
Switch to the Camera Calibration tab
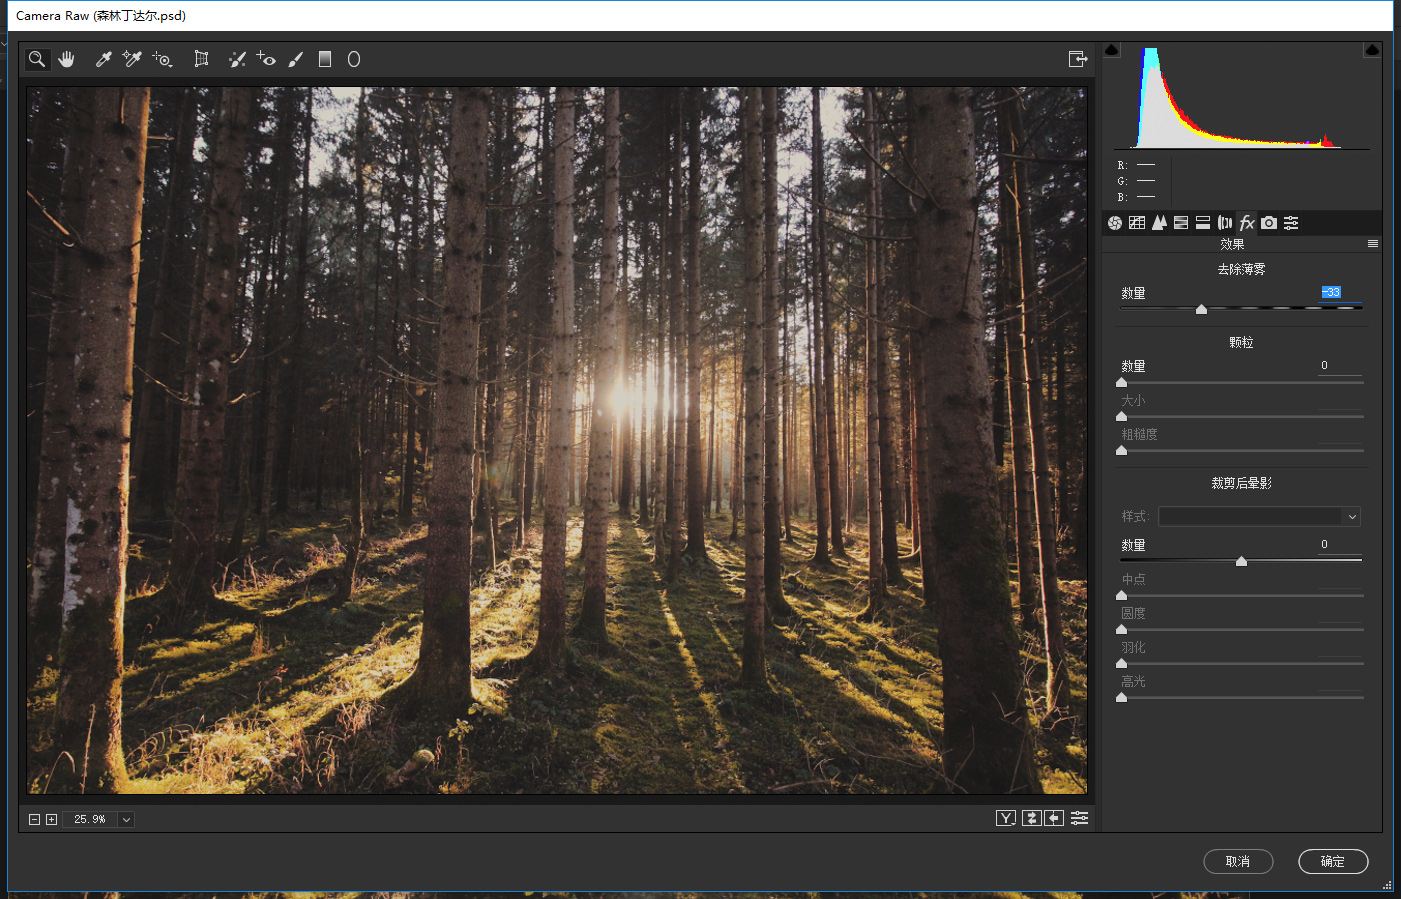click(1269, 223)
